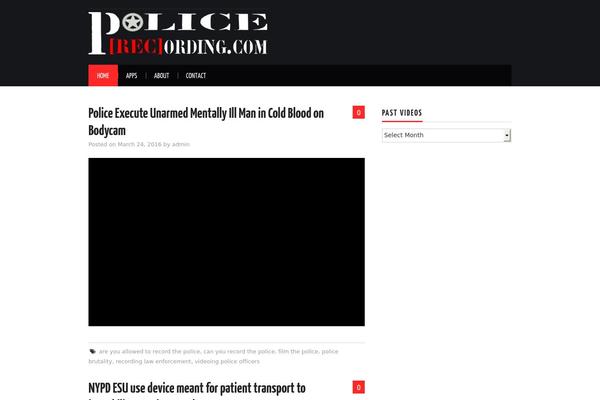Open the Select Month dropdown
600x400 pixels.
pyautogui.click(x=446, y=135)
